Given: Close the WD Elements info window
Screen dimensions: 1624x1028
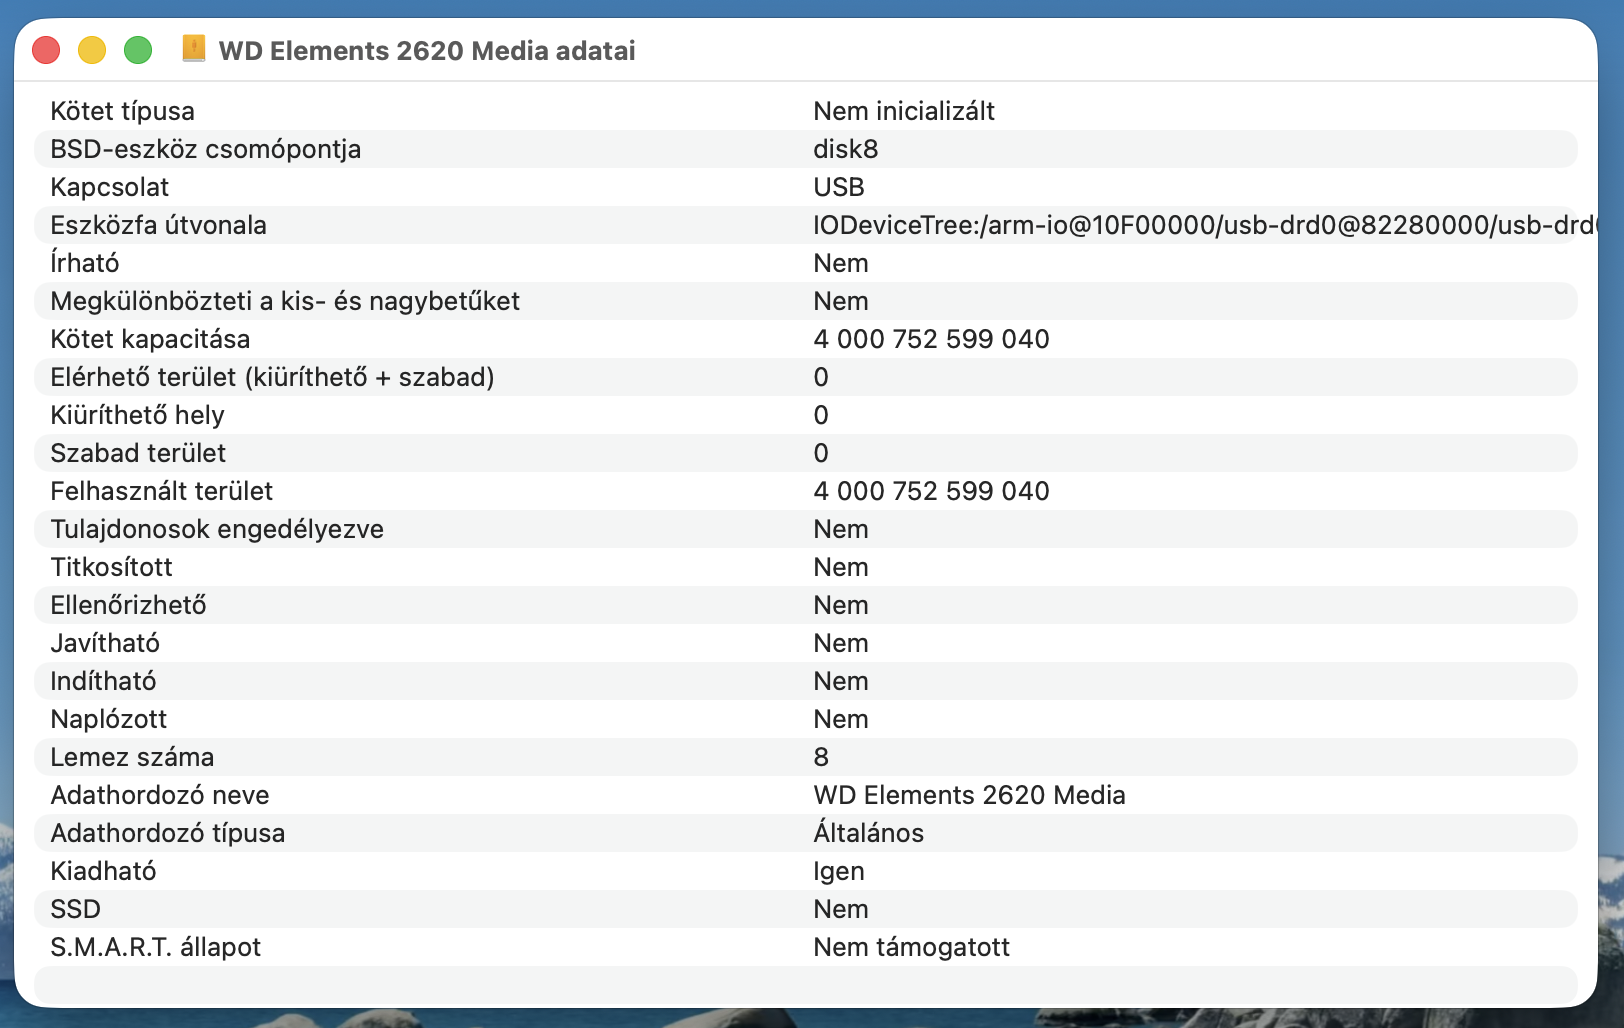Looking at the screenshot, I should [46, 50].
